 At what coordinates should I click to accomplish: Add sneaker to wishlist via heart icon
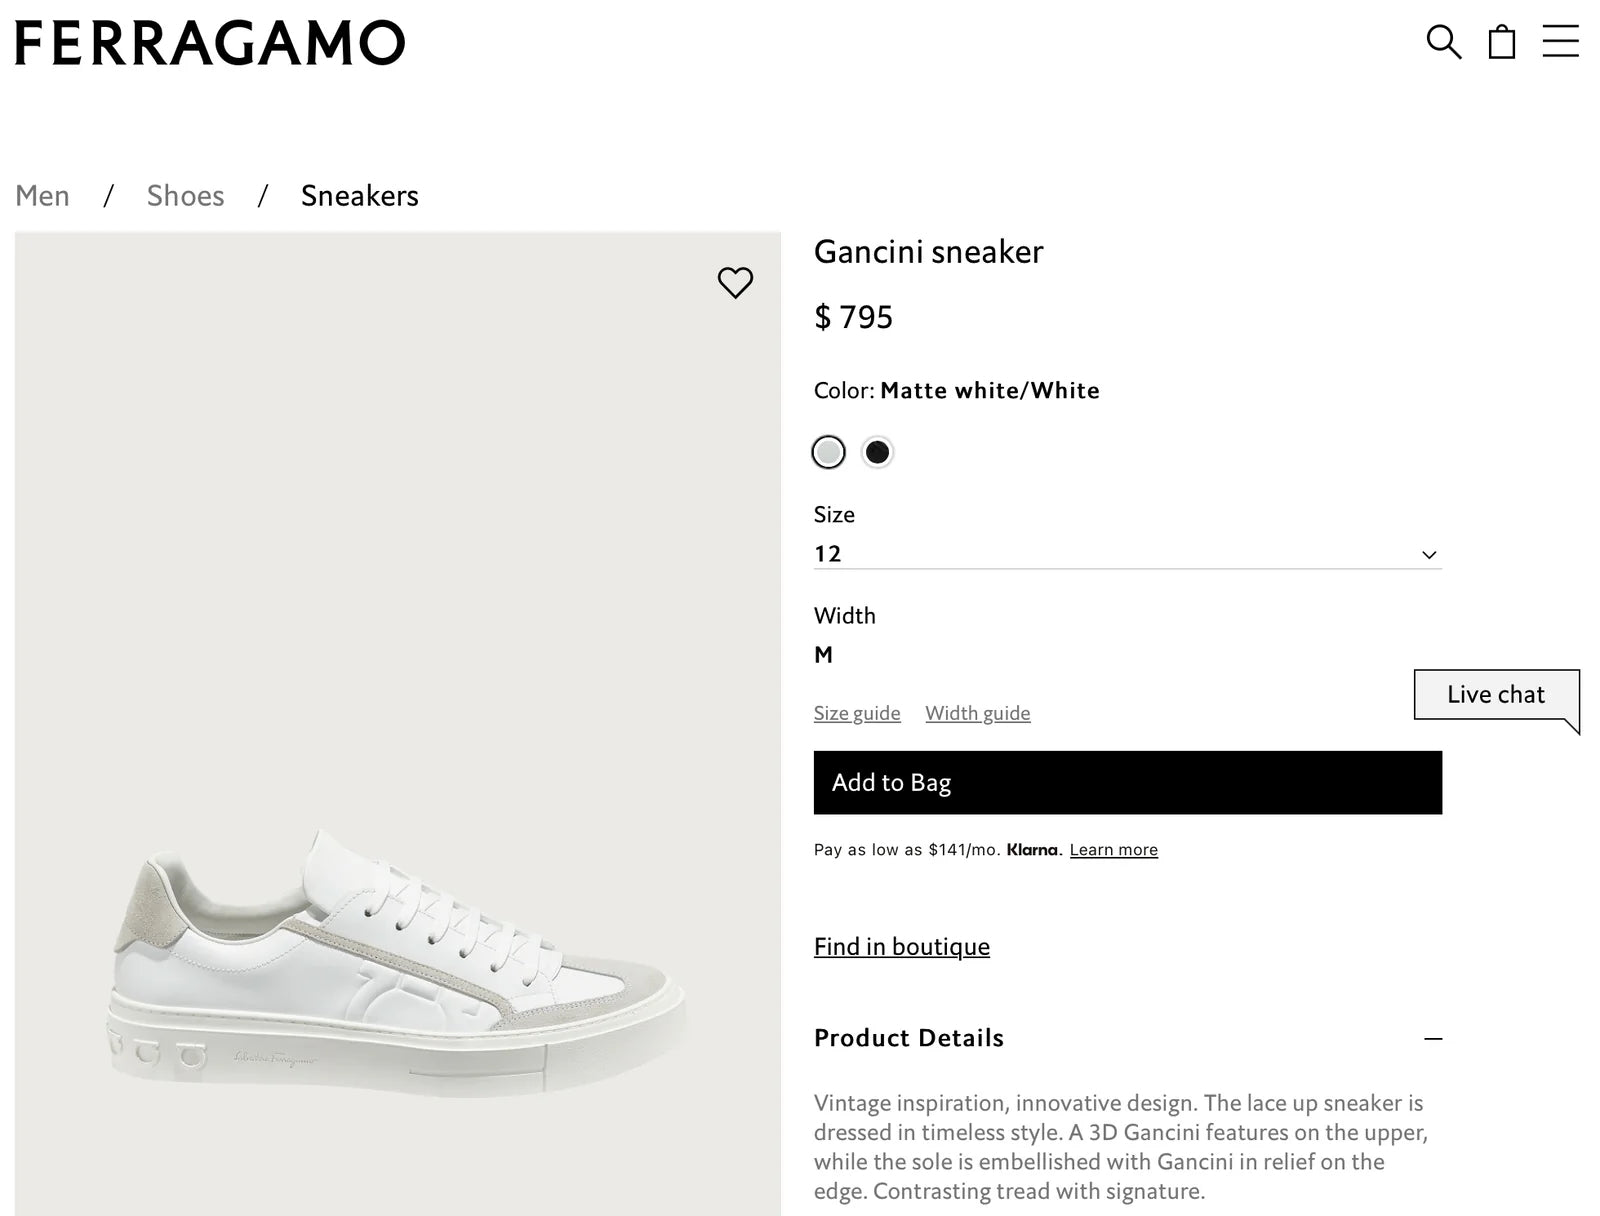tap(736, 282)
